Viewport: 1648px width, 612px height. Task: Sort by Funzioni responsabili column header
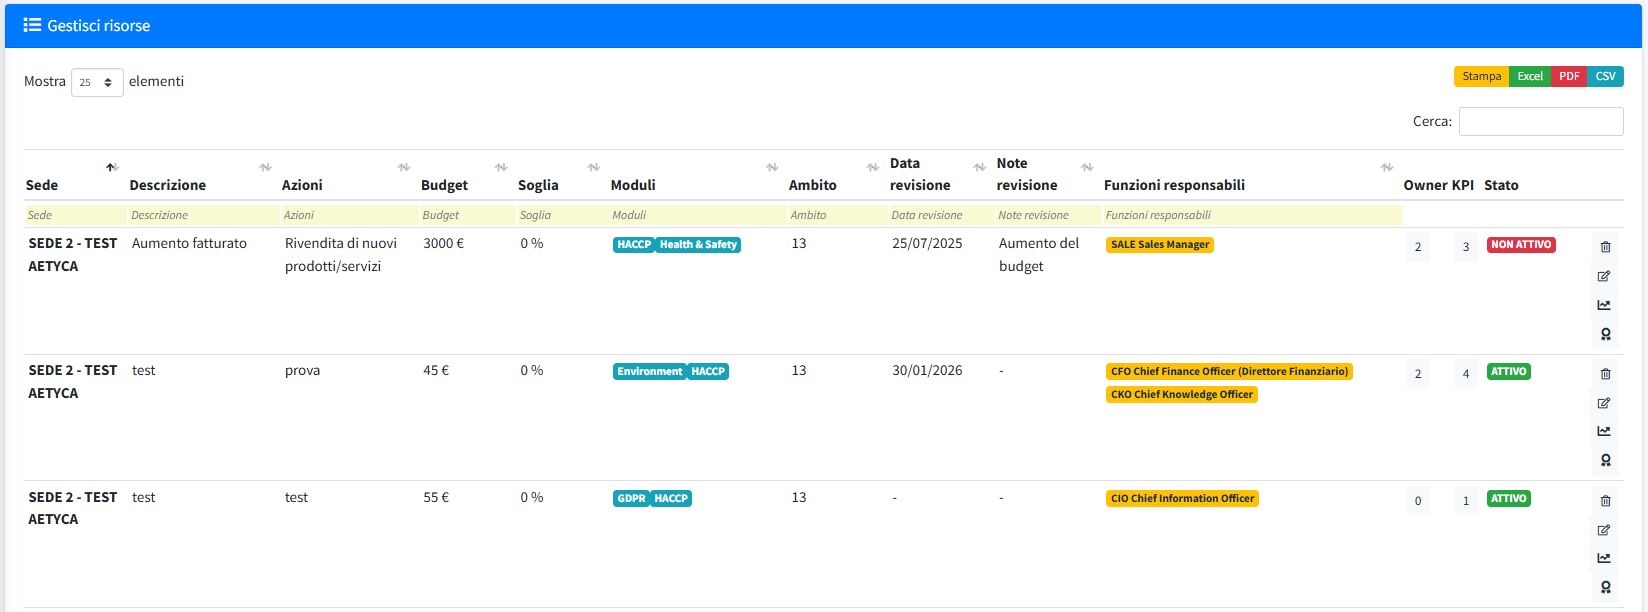(1174, 185)
